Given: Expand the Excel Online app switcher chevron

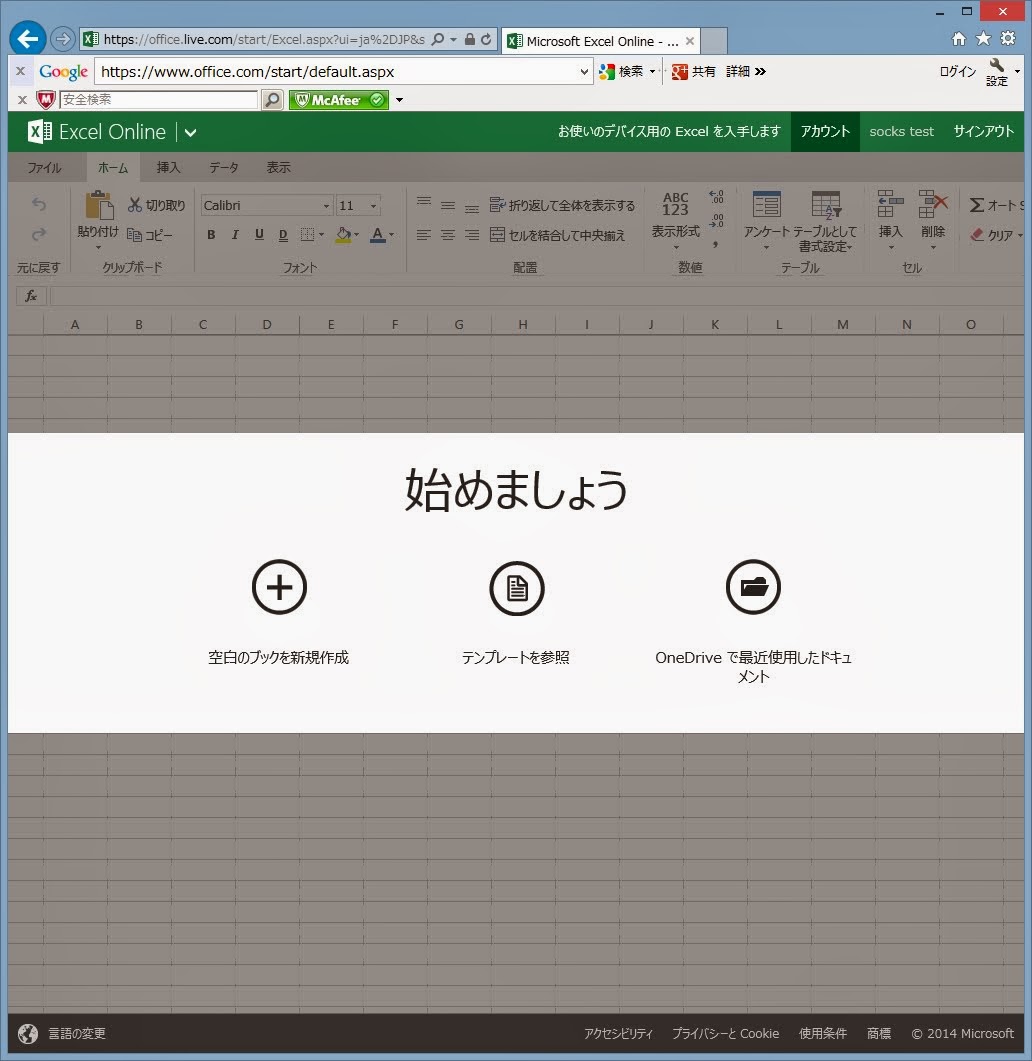Looking at the screenshot, I should pyautogui.click(x=191, y=133).
